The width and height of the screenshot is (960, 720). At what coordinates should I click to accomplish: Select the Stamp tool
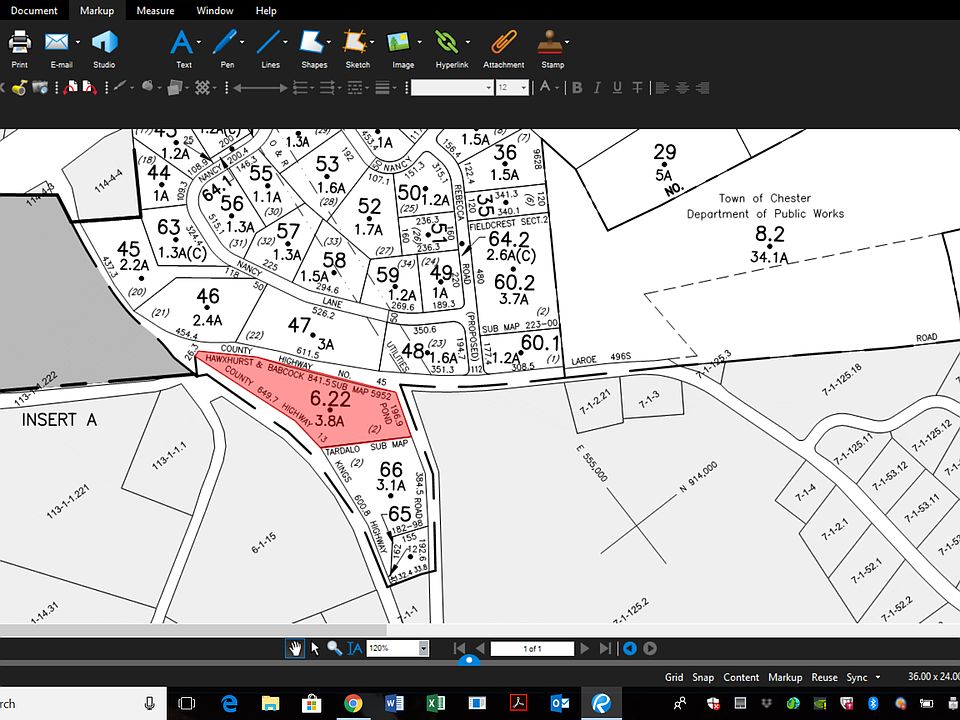click(550, 43)
